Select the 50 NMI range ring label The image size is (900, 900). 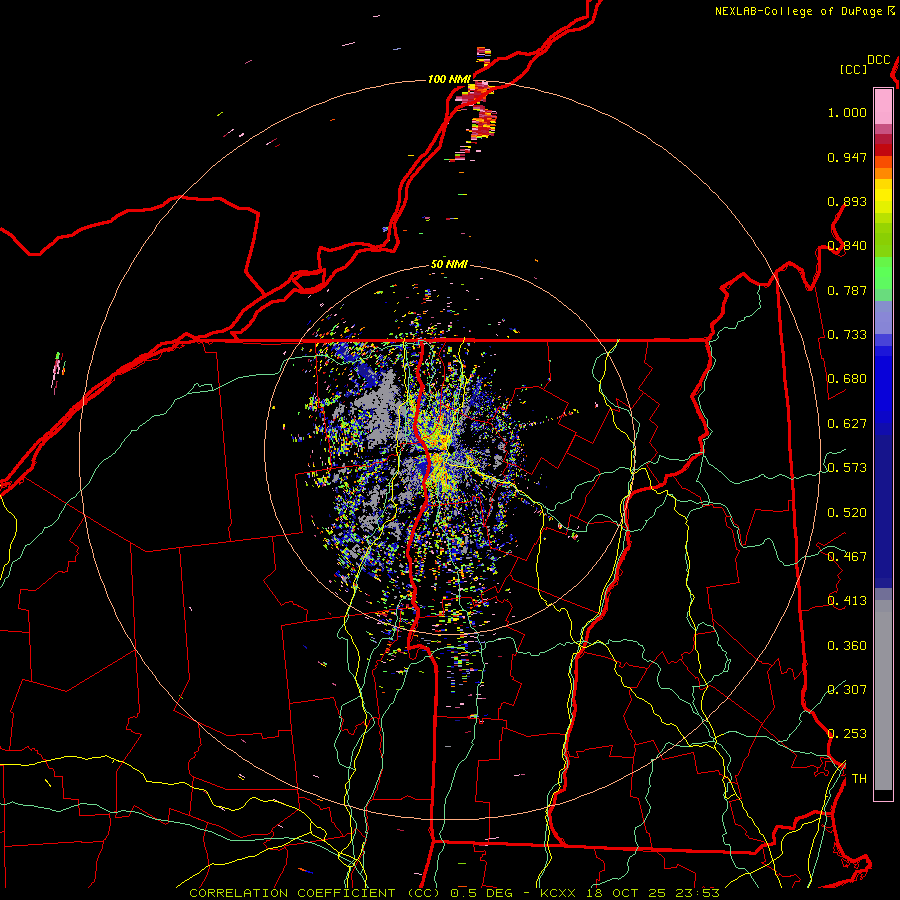449,264
